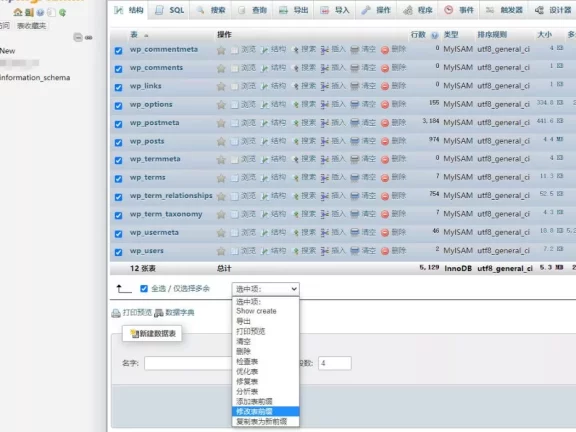This screenshot has width=576, height=432.
Task: Click the home icon in sidebar
Action: (18, 12)
